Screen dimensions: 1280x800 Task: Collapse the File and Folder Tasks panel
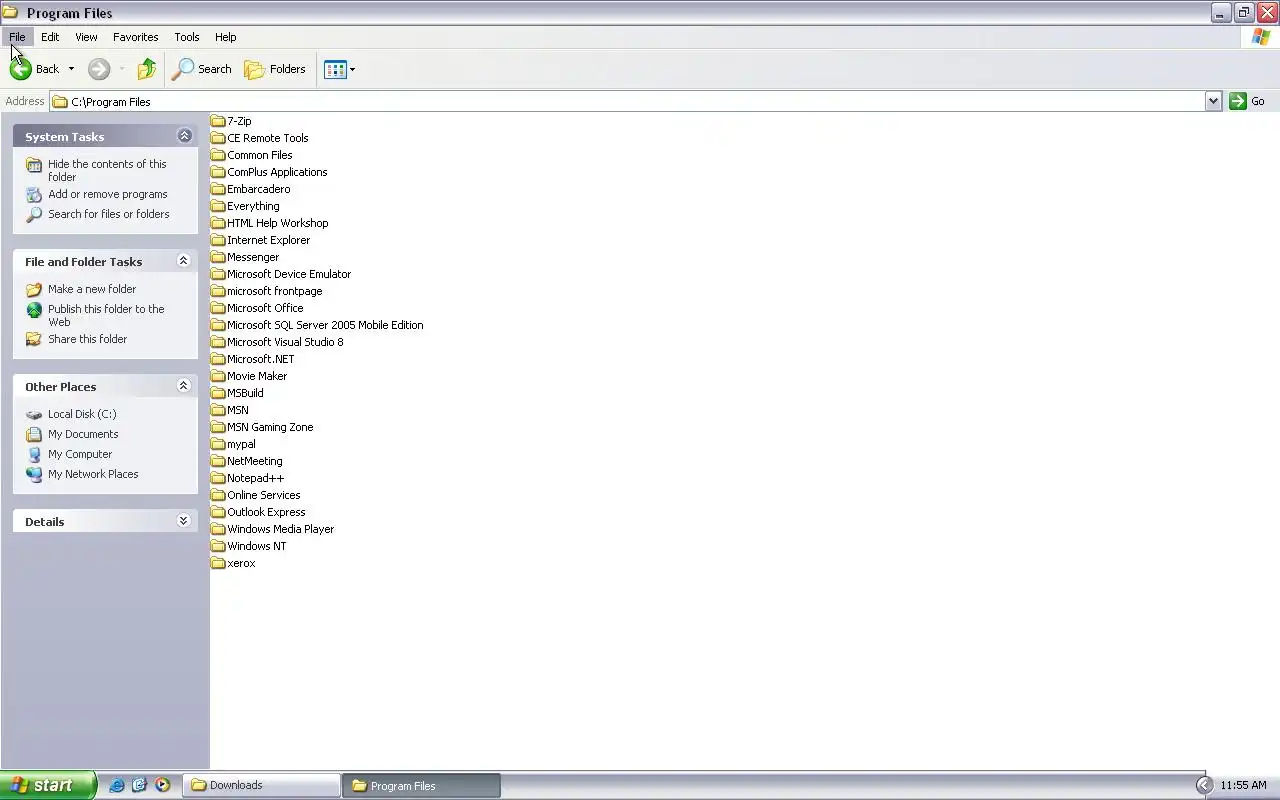(x=184, y=261)
